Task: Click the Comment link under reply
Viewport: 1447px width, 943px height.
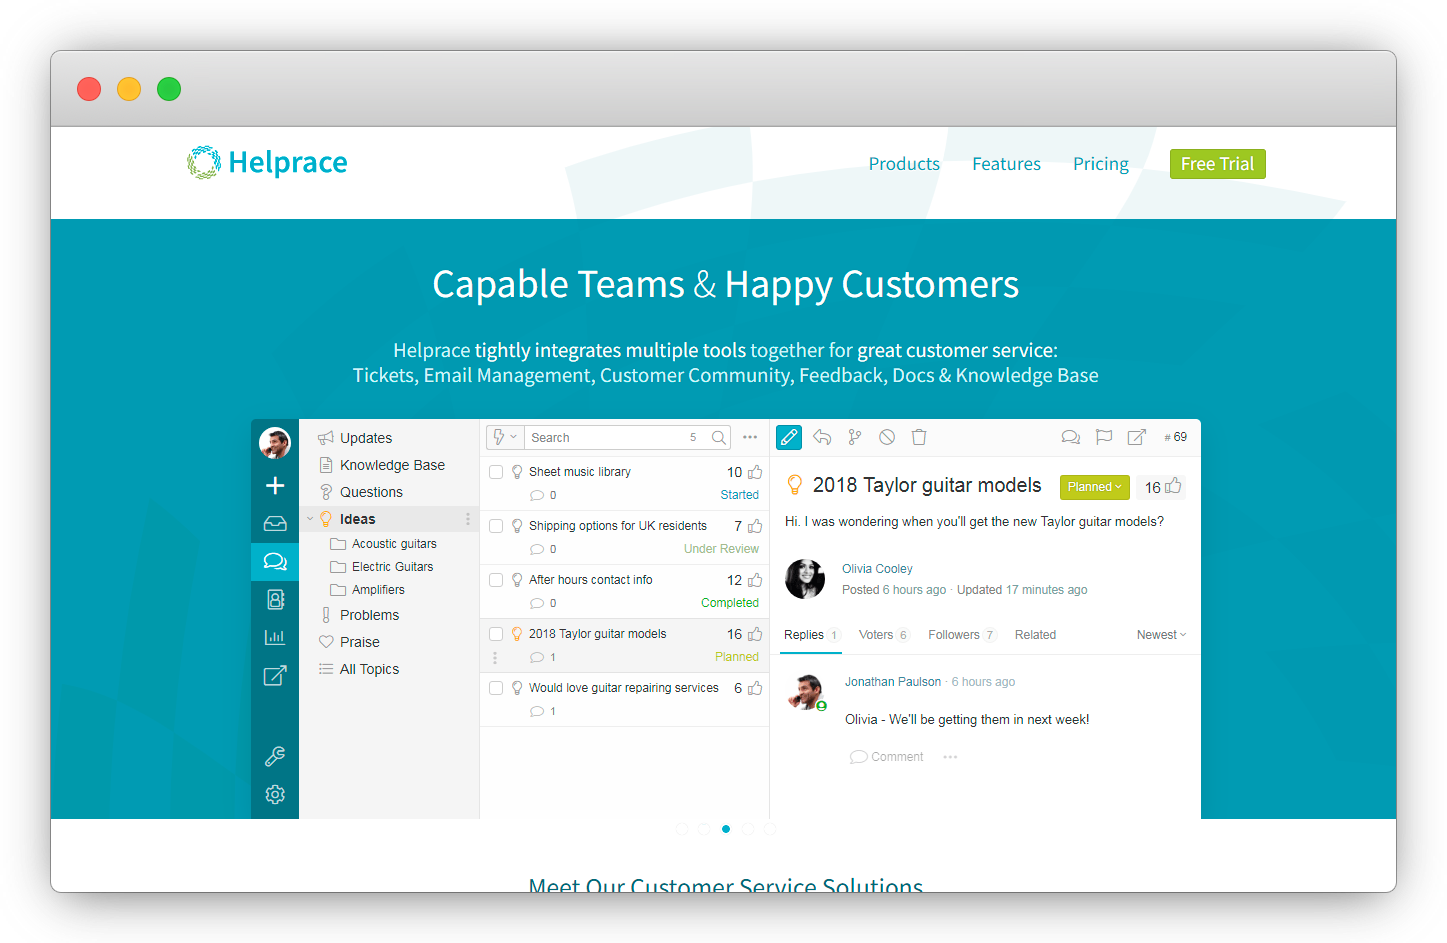Action: [x=887, y=757]
